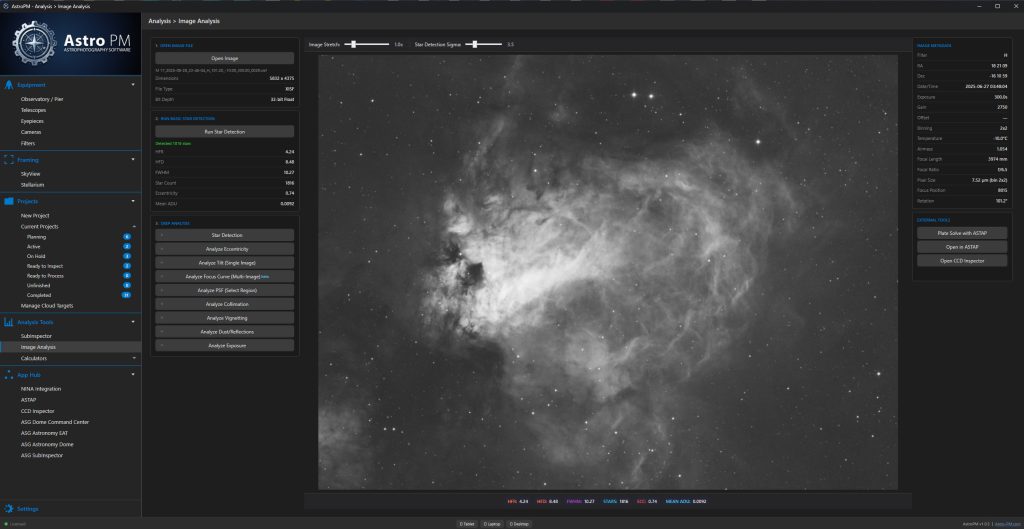Open the Filters page
Screen dimensions: 1024x529
pyautogui.click(x=28, y=143)
